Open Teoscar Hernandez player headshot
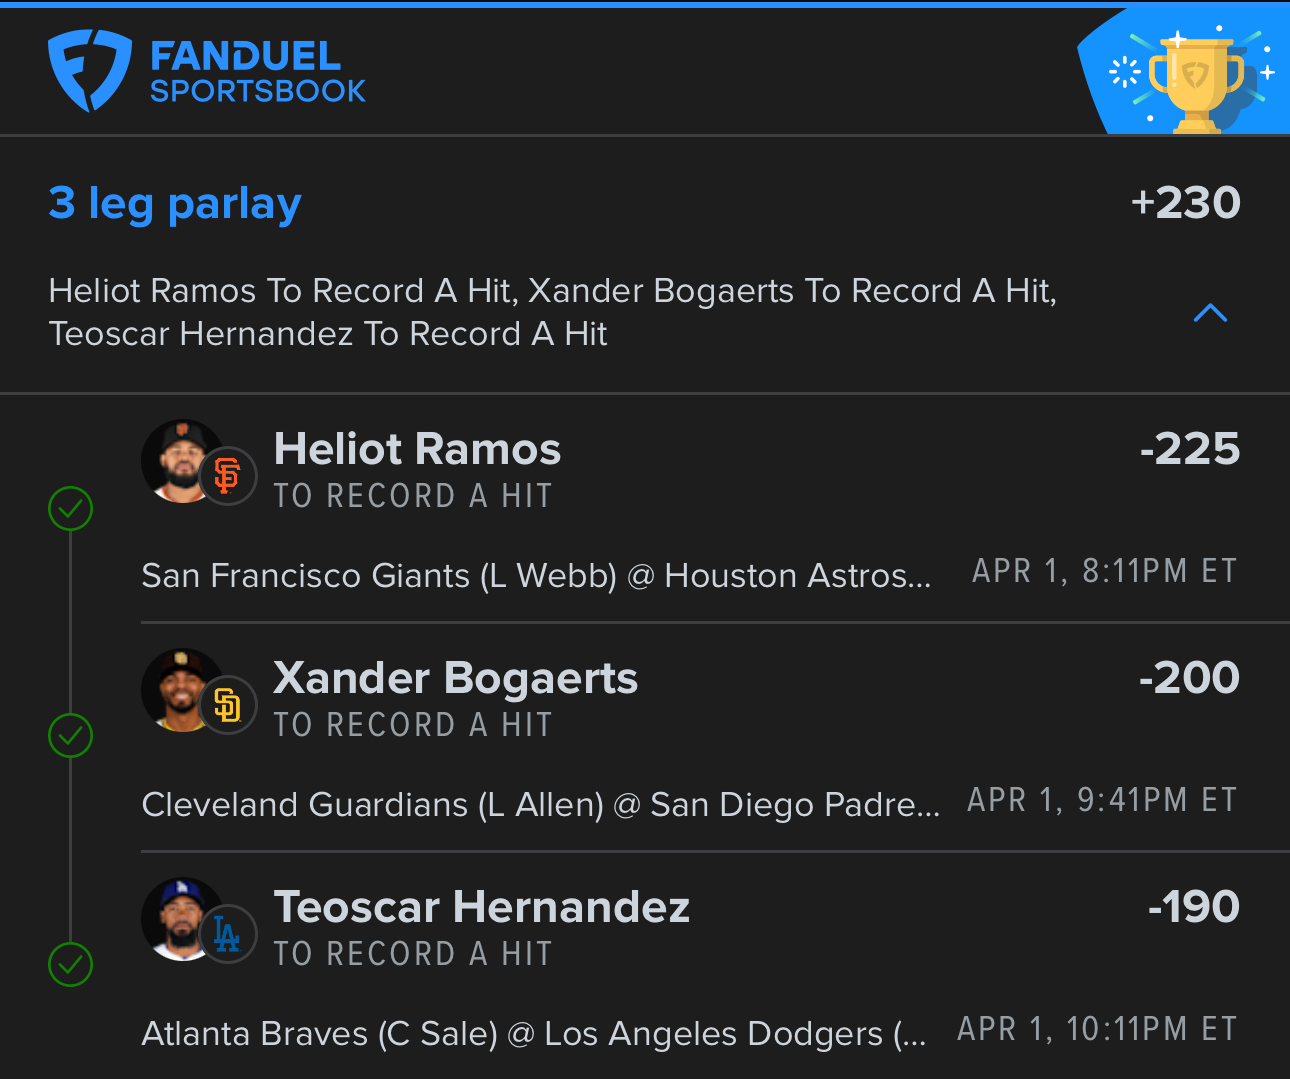1290x1079 pixels. pyautogui.click(x=182, y=919)
